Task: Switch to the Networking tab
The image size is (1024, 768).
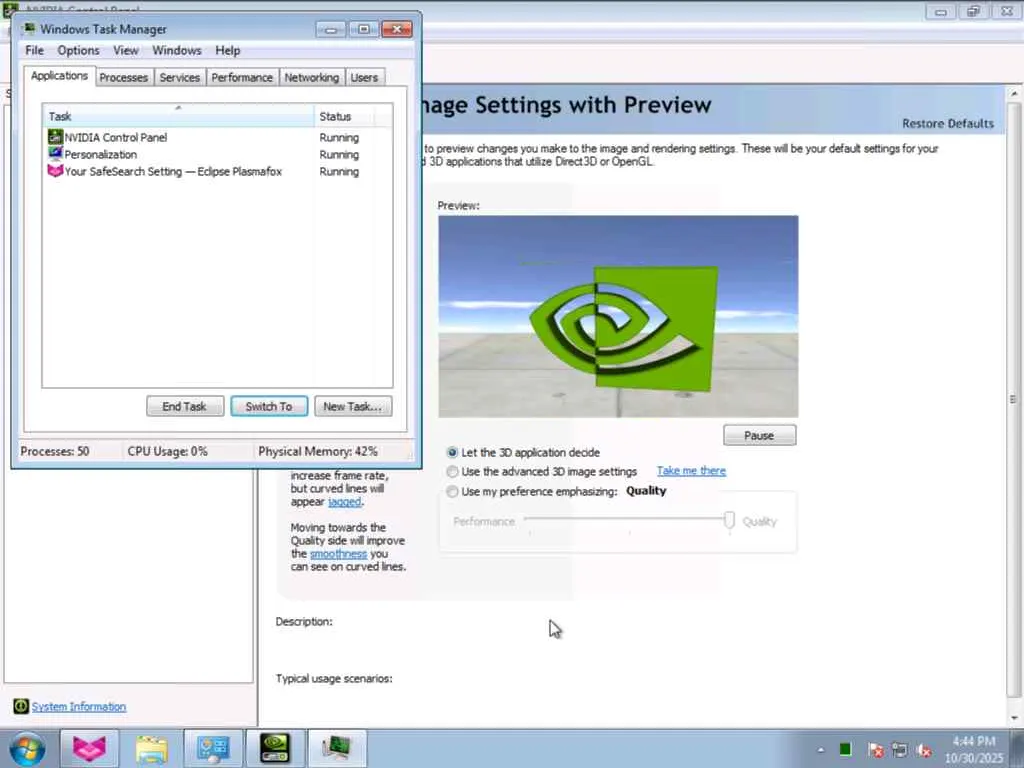Action: [312, 78]
